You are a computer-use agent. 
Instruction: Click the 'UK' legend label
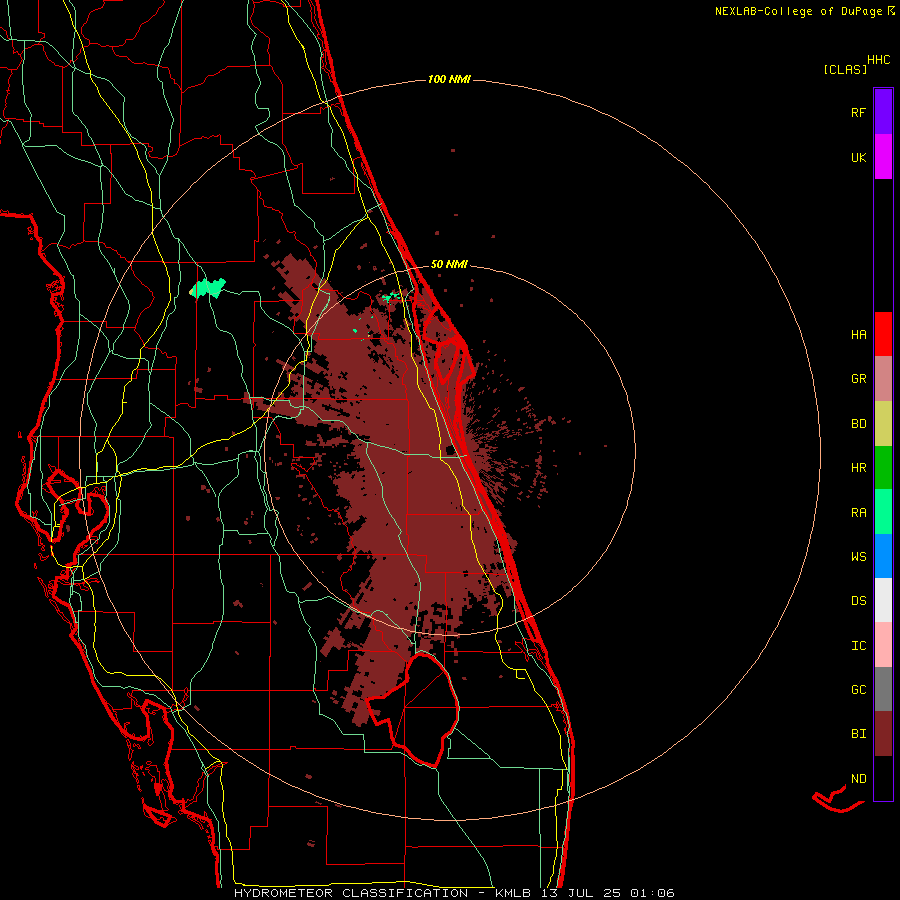(858, 158)
